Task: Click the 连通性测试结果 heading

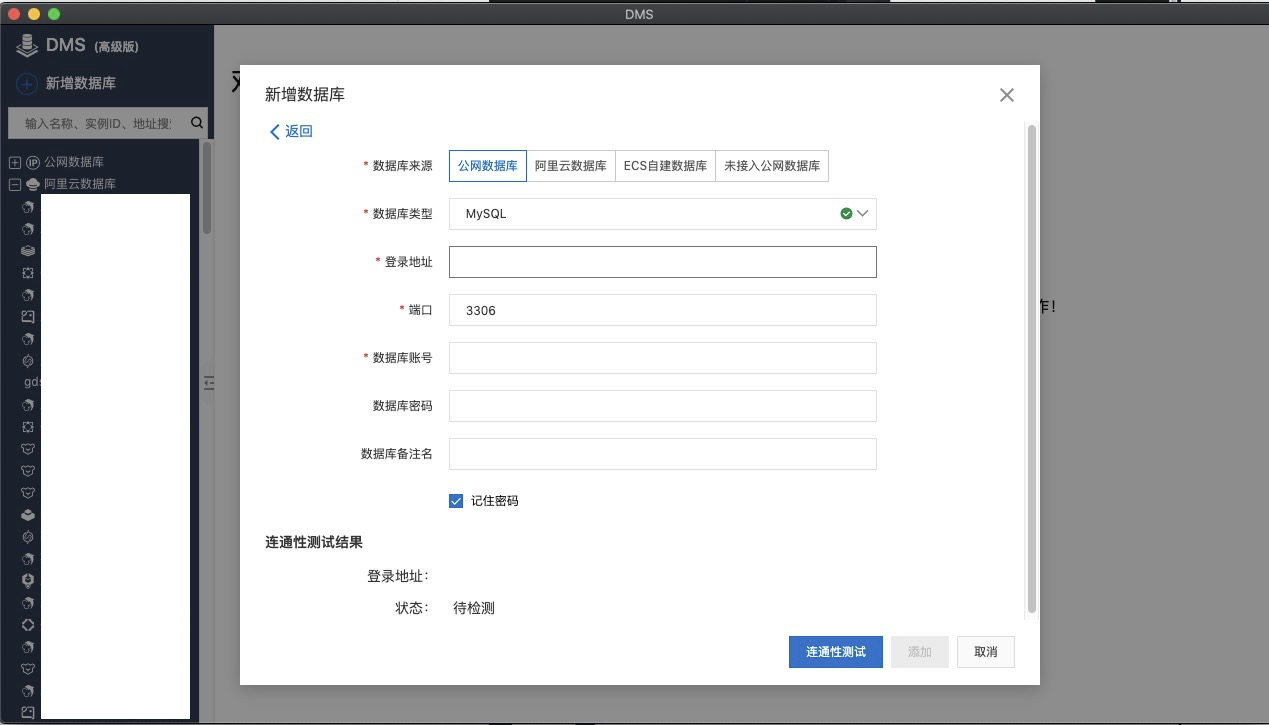Action: (x=314, y=542)
